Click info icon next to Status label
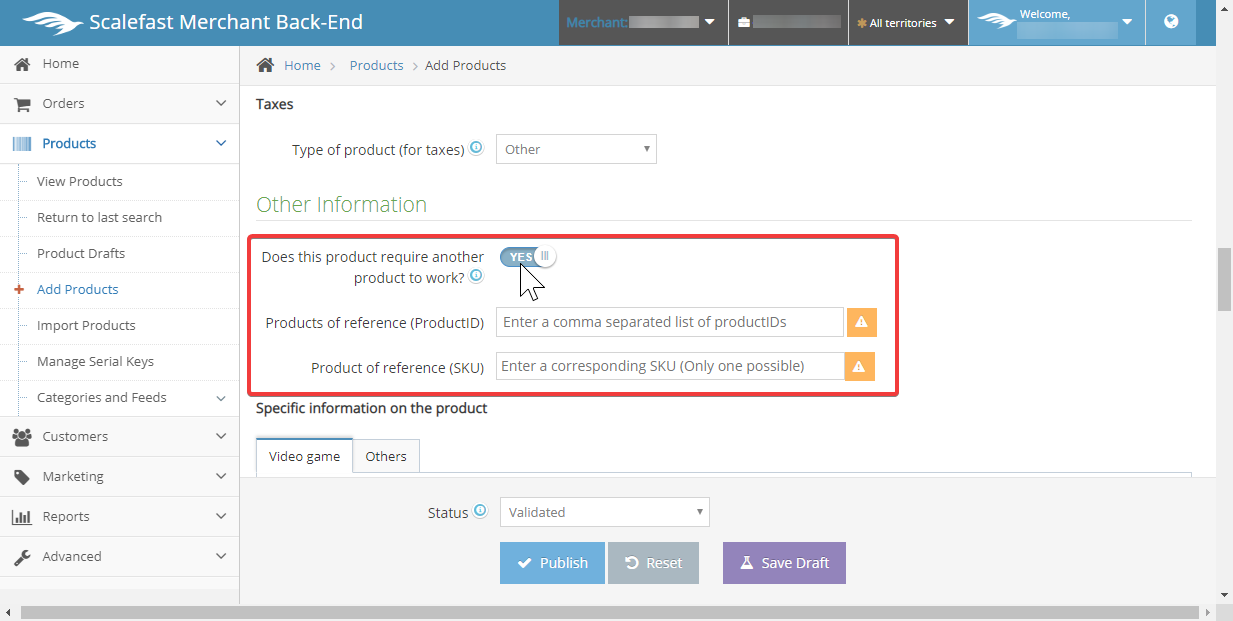1233x621 pixels. click(480, 511)
